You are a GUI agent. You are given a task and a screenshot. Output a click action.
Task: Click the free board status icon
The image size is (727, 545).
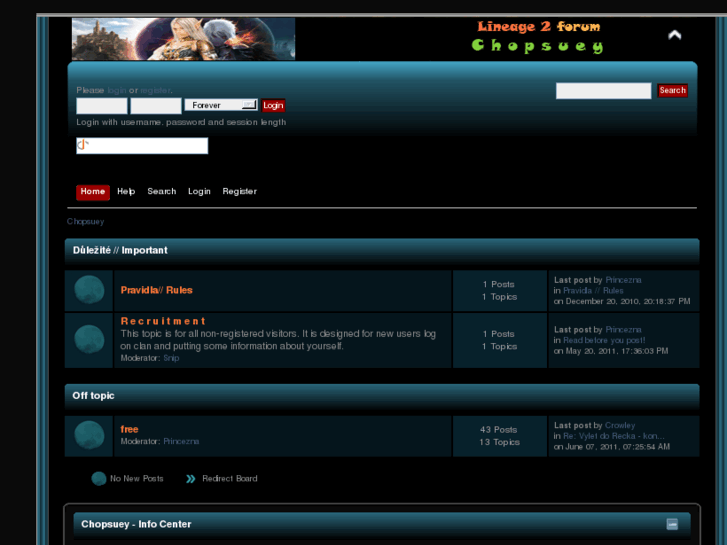(89, 435)
